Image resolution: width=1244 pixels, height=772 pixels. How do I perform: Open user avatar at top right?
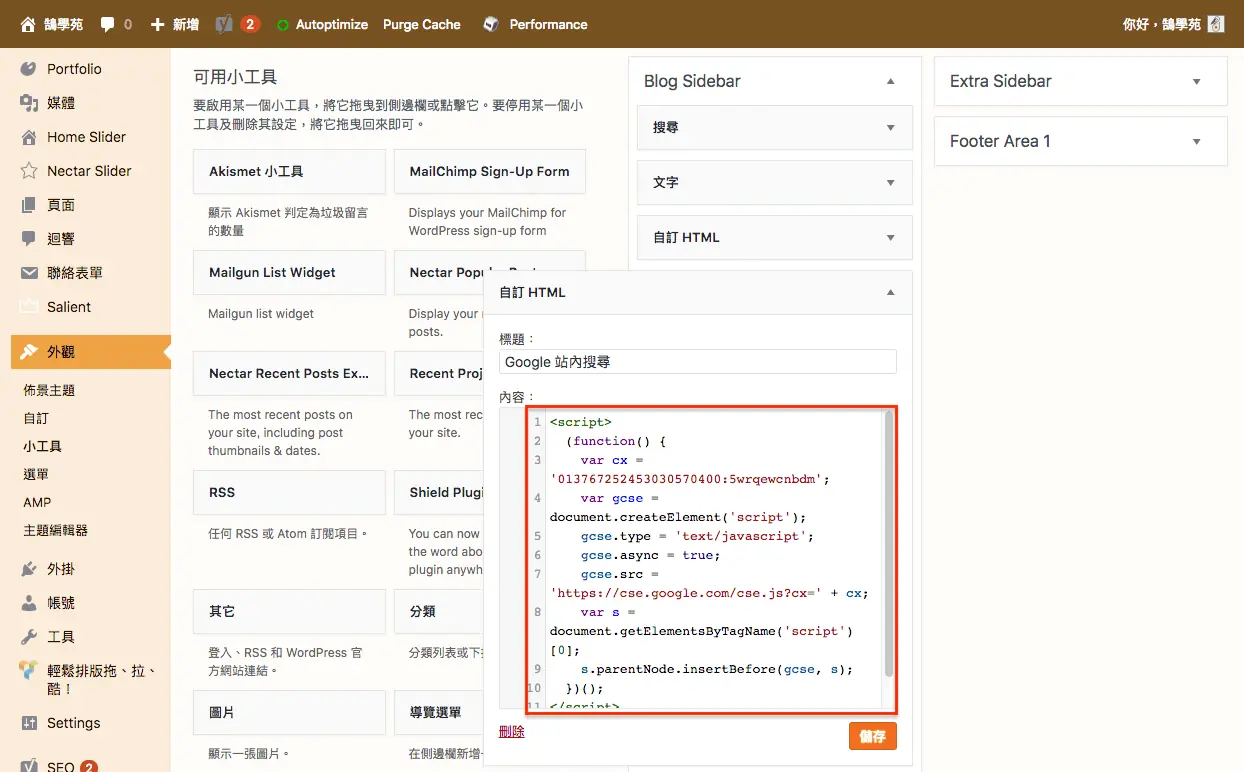point(1216,24)
